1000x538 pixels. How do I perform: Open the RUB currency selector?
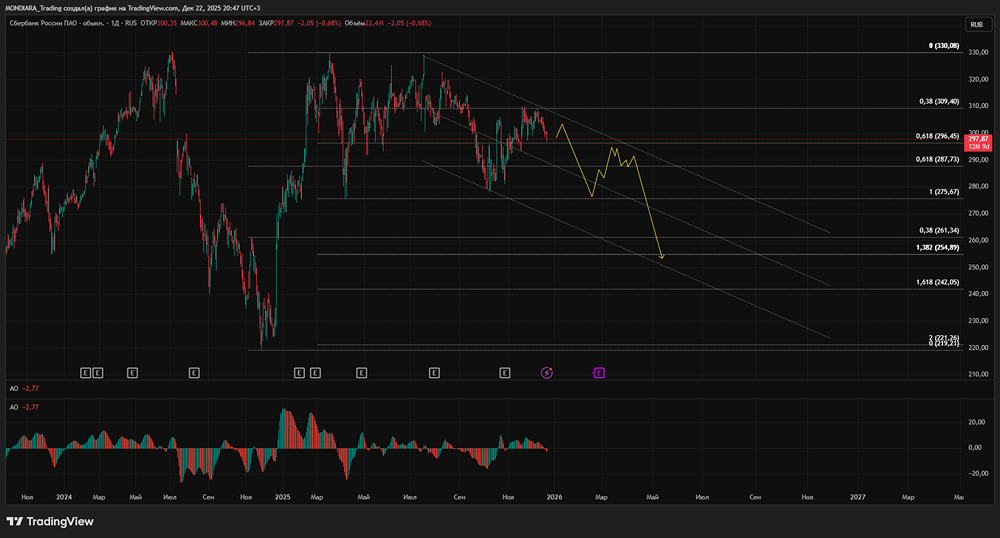point(974,24)
